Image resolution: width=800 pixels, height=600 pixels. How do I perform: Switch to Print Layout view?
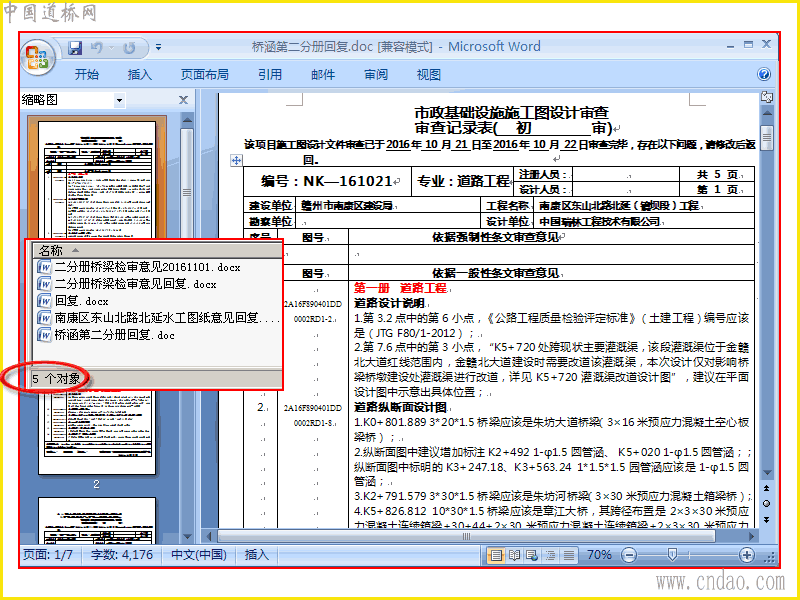click(496, 555)
